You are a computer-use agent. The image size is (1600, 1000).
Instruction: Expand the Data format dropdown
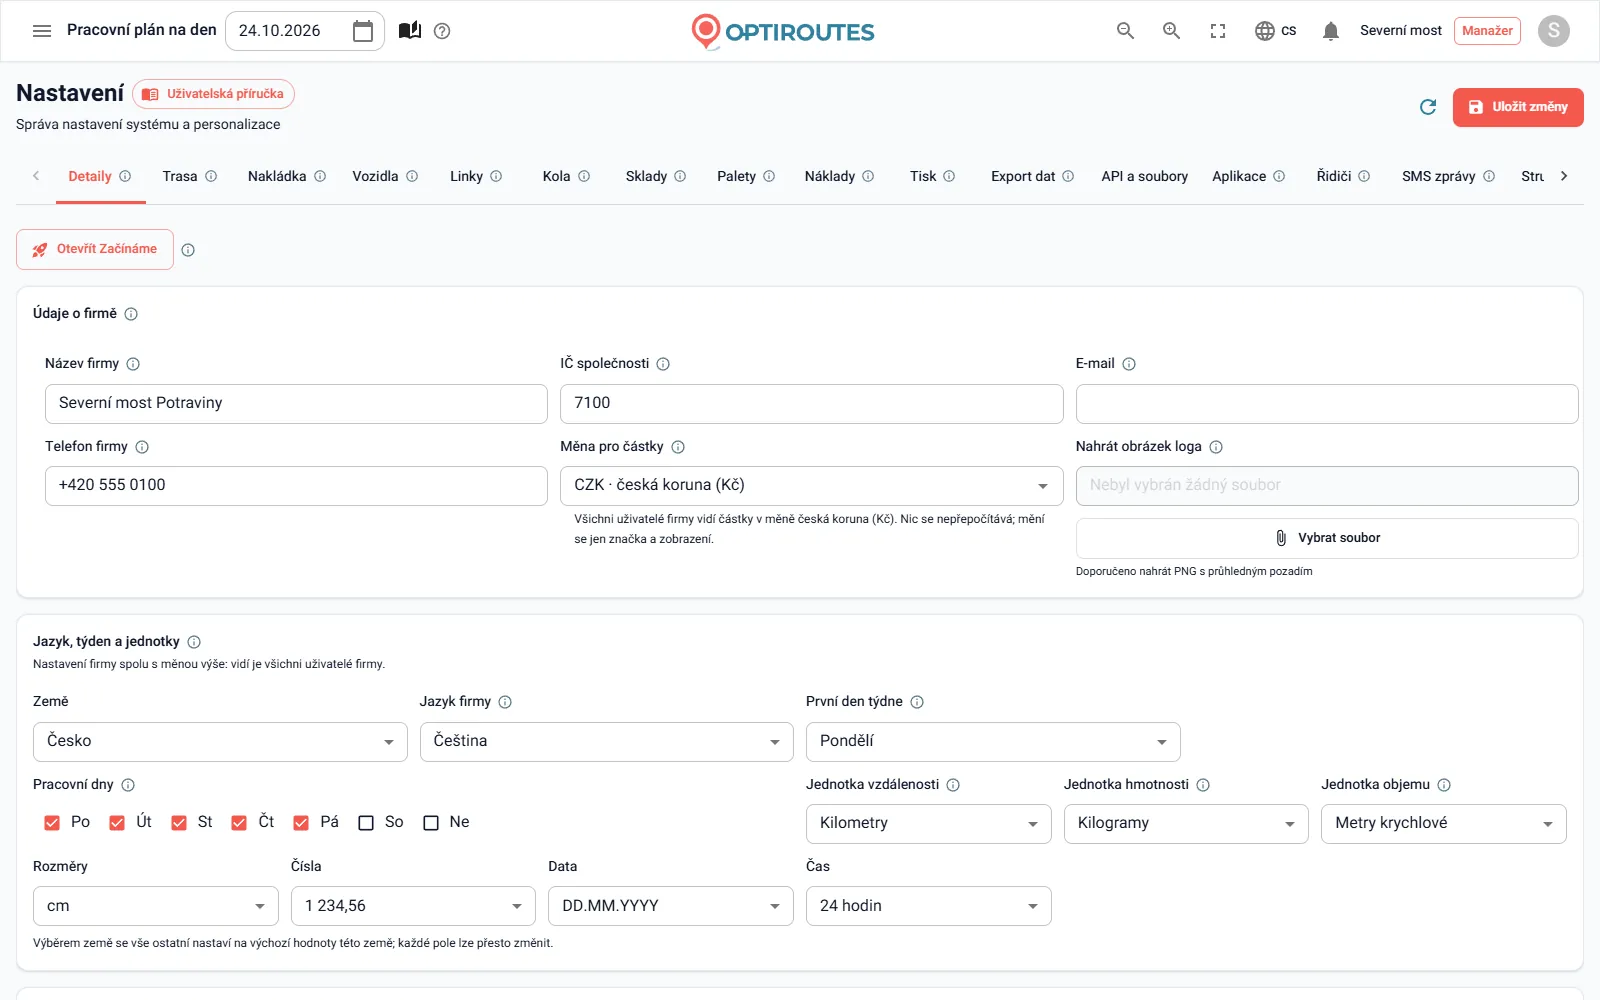[671, 906]
